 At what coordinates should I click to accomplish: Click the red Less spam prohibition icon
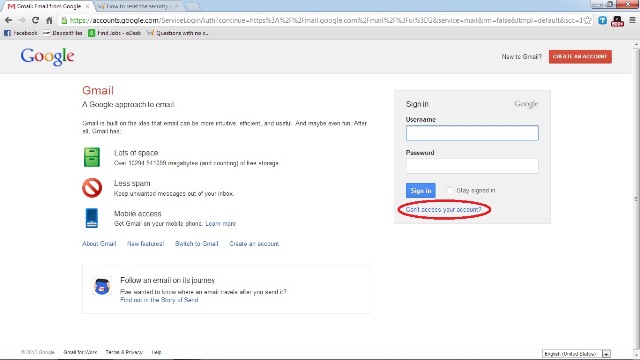pos(92,188)
